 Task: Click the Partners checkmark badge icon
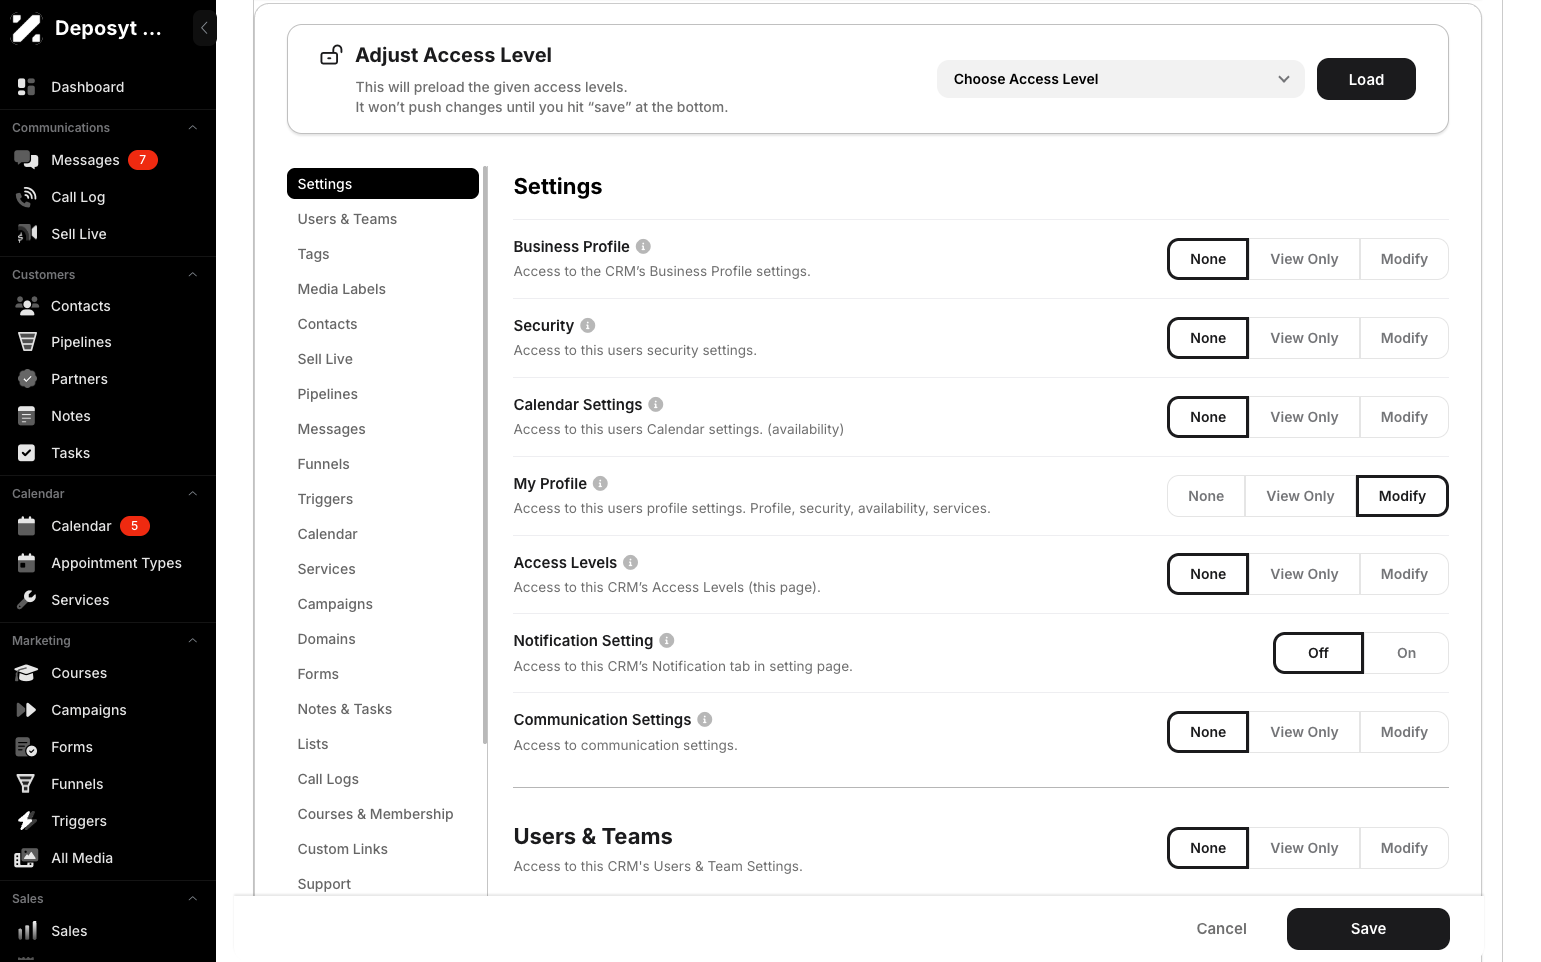(27, 379)
